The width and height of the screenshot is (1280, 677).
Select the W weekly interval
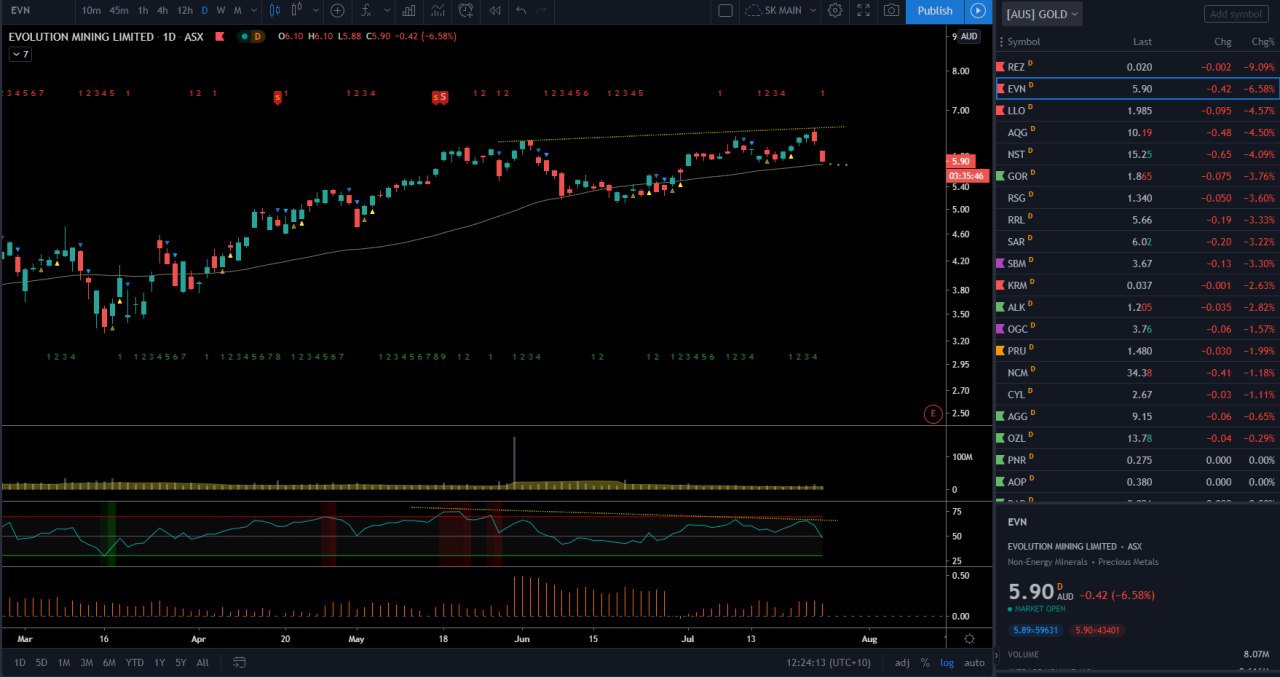[x=221, y=10]
